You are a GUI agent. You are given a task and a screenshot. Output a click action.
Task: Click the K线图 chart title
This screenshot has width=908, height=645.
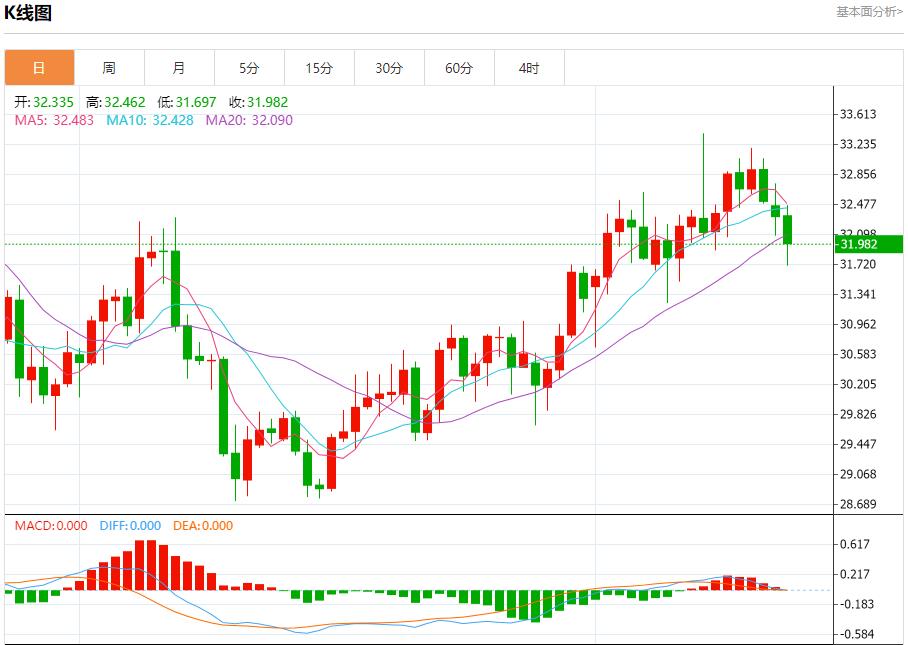(x=28, y=13)
